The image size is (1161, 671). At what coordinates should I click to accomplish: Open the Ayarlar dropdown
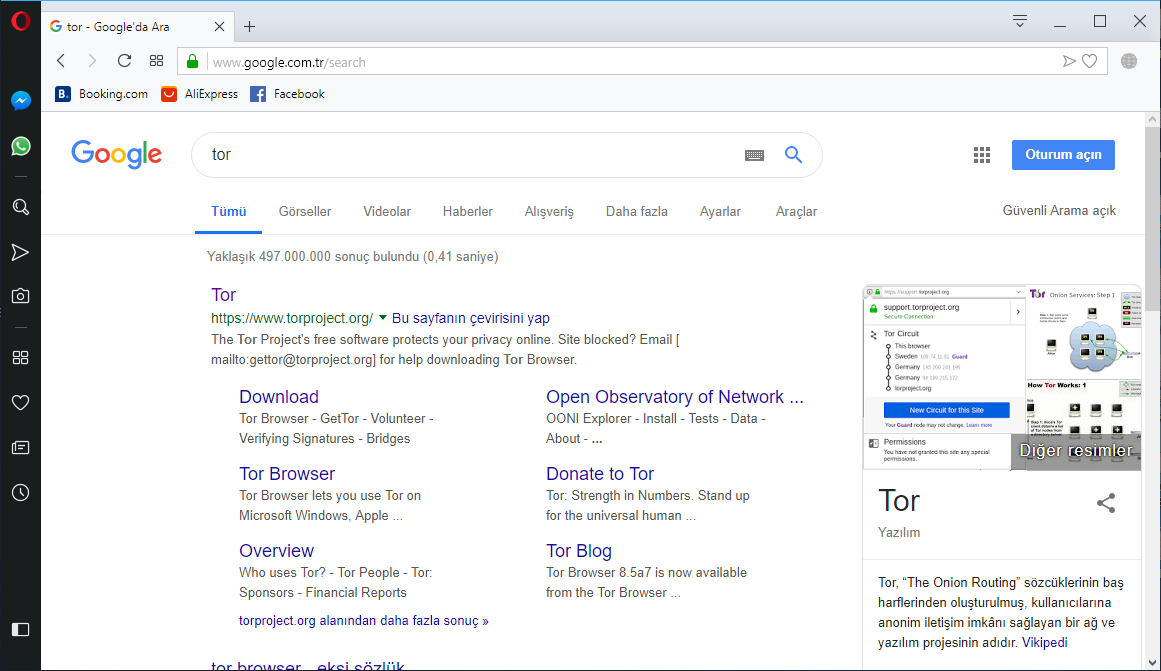720,211
